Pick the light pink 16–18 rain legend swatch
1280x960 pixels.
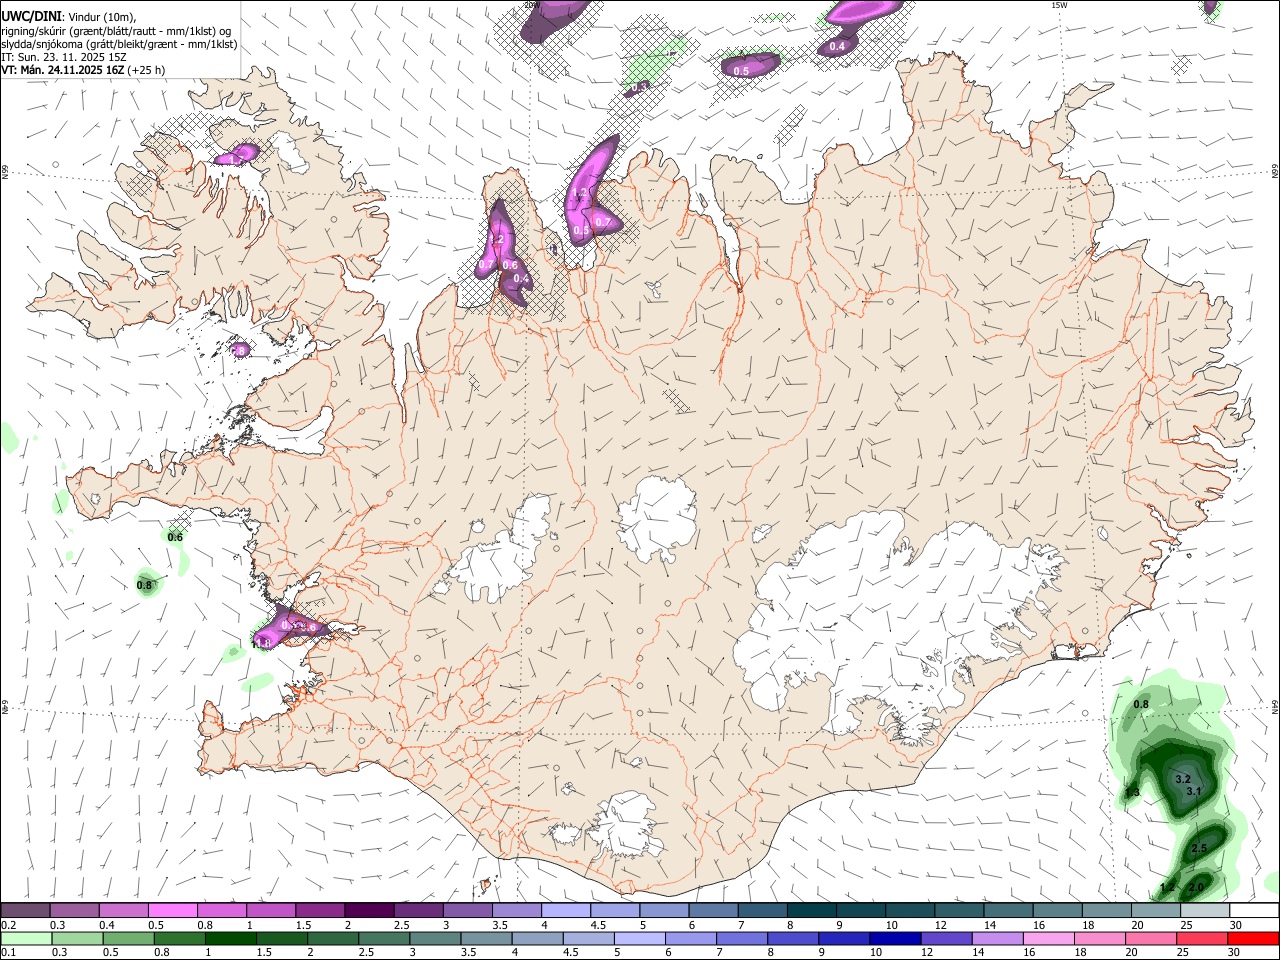1048,939
